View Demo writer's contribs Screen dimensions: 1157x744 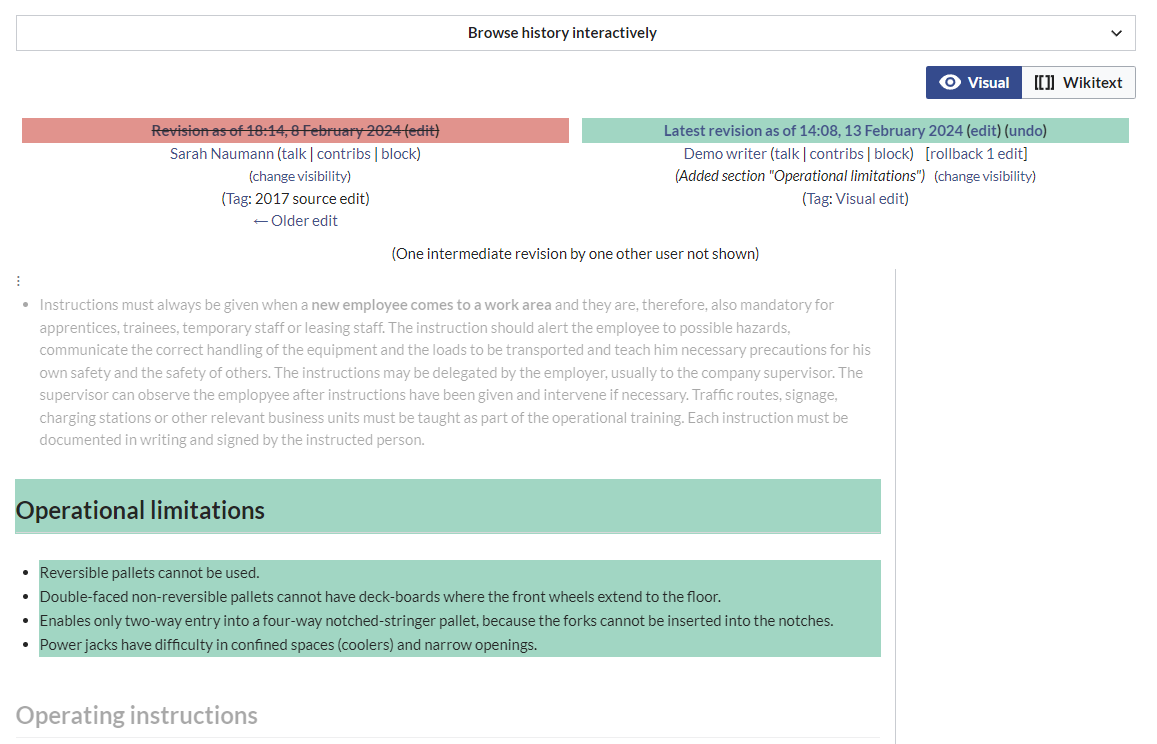click(836, 154)
